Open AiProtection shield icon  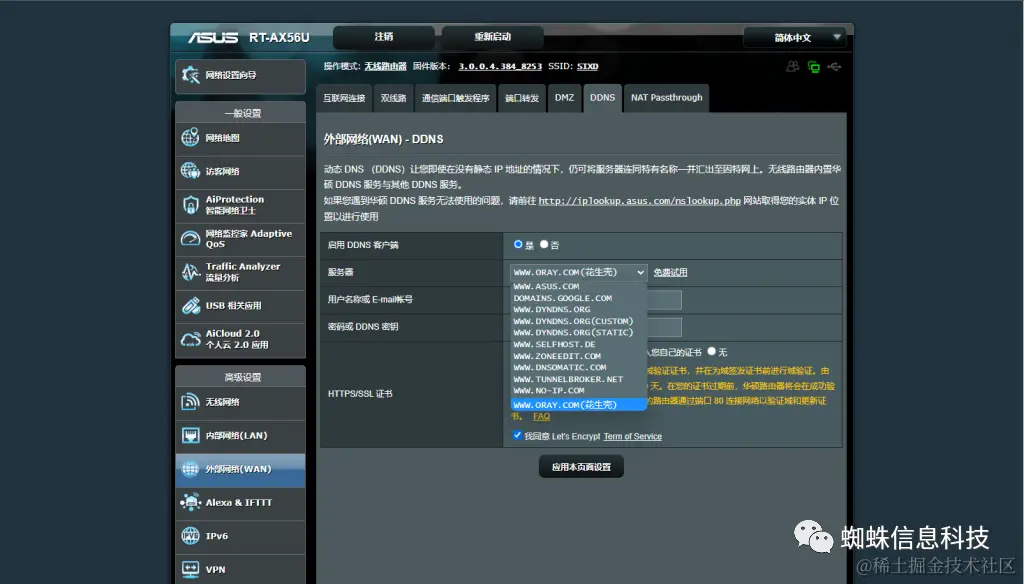pyautogui.click(x=190, y=205)
